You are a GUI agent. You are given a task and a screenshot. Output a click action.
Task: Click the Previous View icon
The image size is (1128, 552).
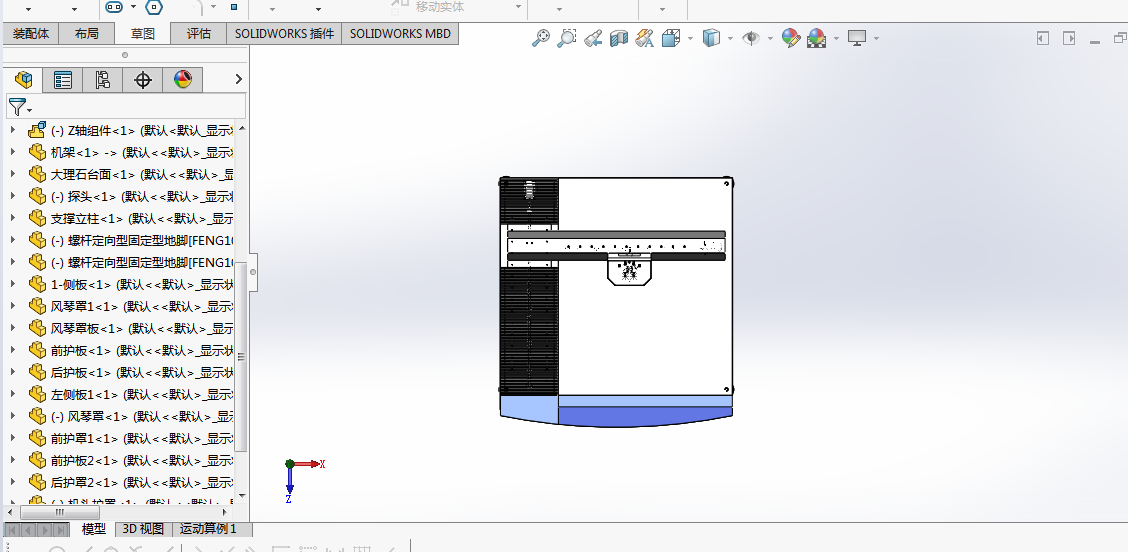[593, 38]
